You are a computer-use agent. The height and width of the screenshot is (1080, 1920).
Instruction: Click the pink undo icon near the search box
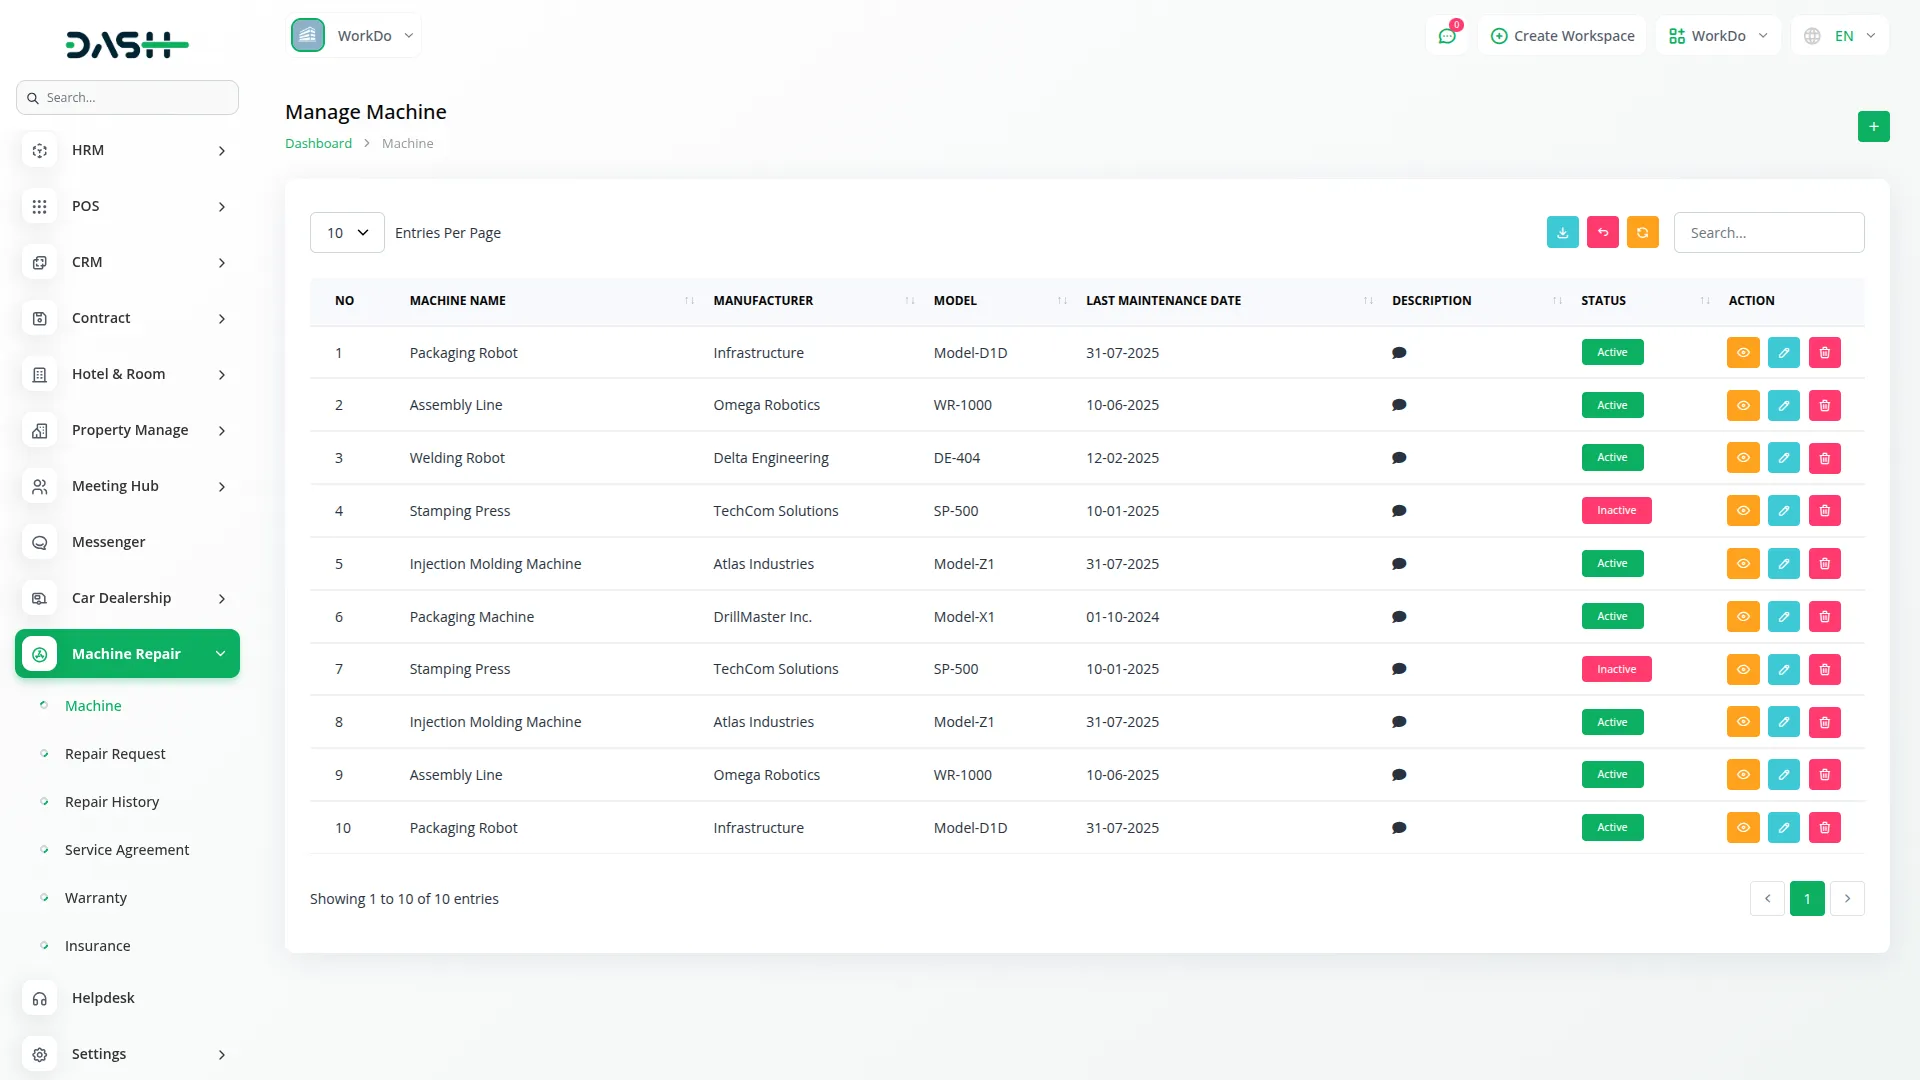tap(1603, 232)
